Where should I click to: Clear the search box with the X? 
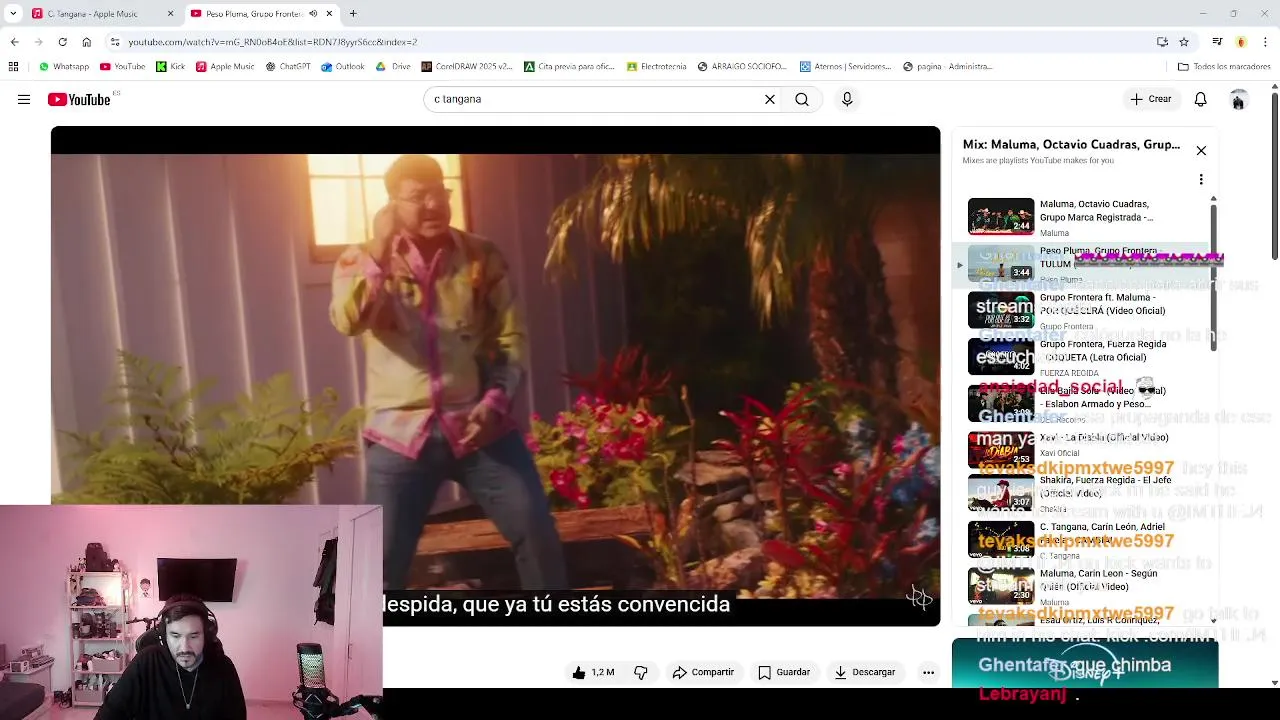[x=770, y=99]
